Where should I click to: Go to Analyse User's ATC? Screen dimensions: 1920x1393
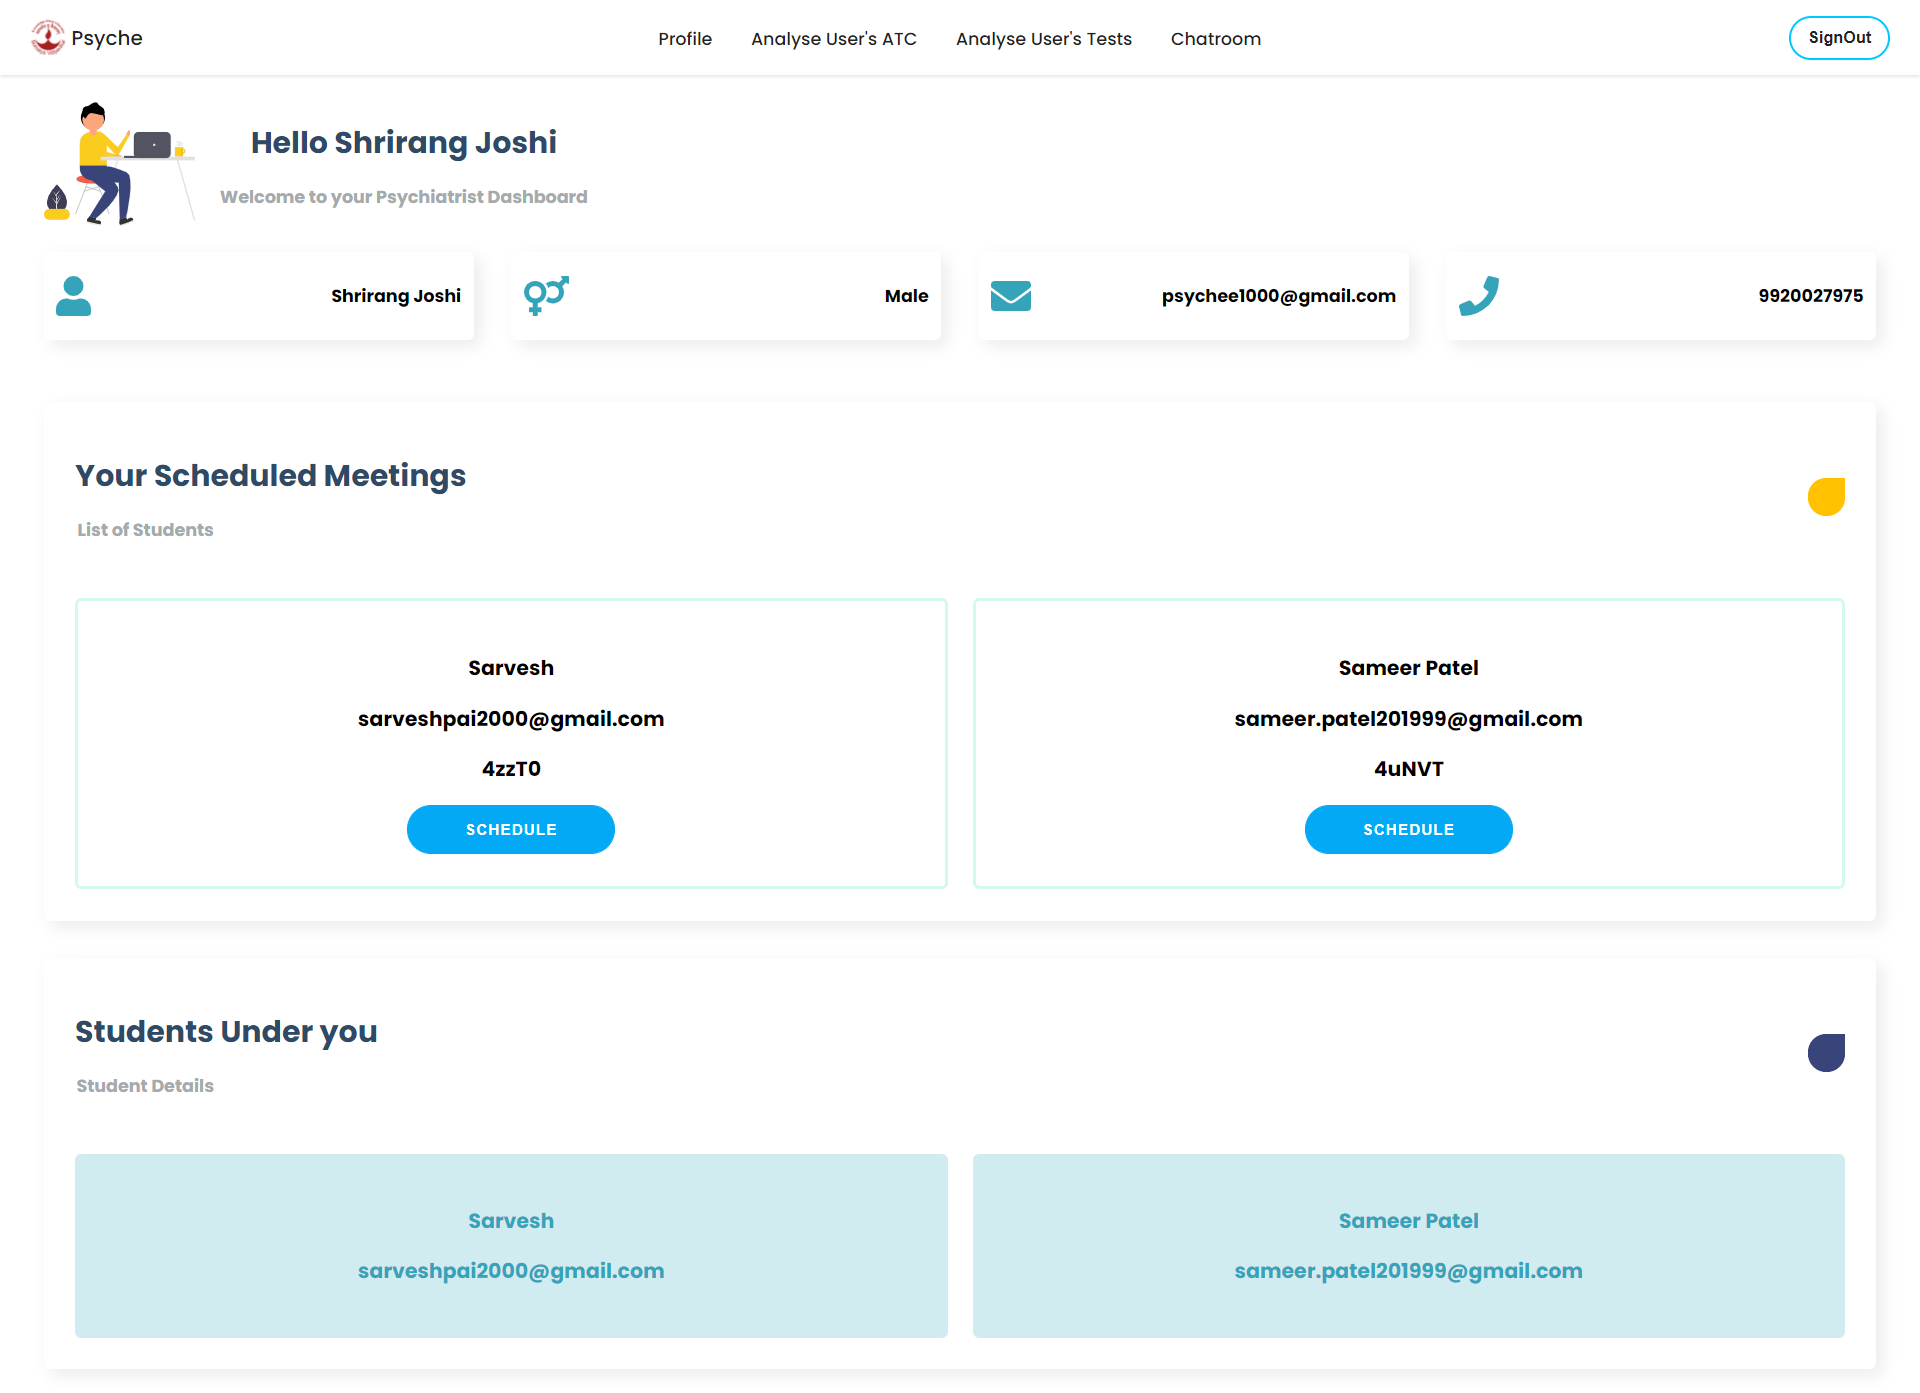tap(834, 39)
